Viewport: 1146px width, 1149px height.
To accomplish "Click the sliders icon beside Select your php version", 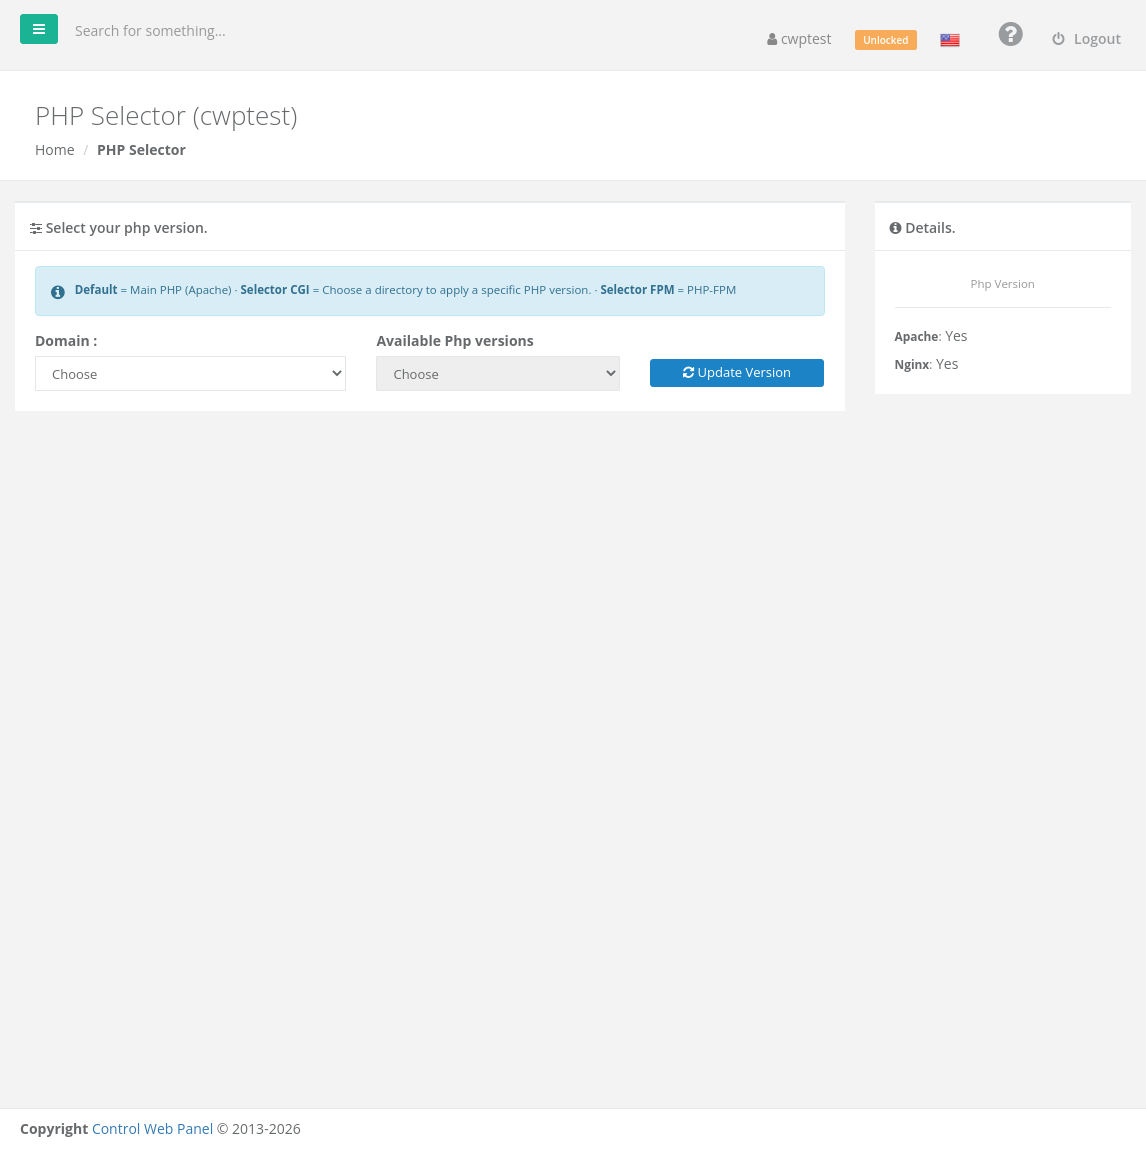I will pyautogui.click(x=36, y=229).
